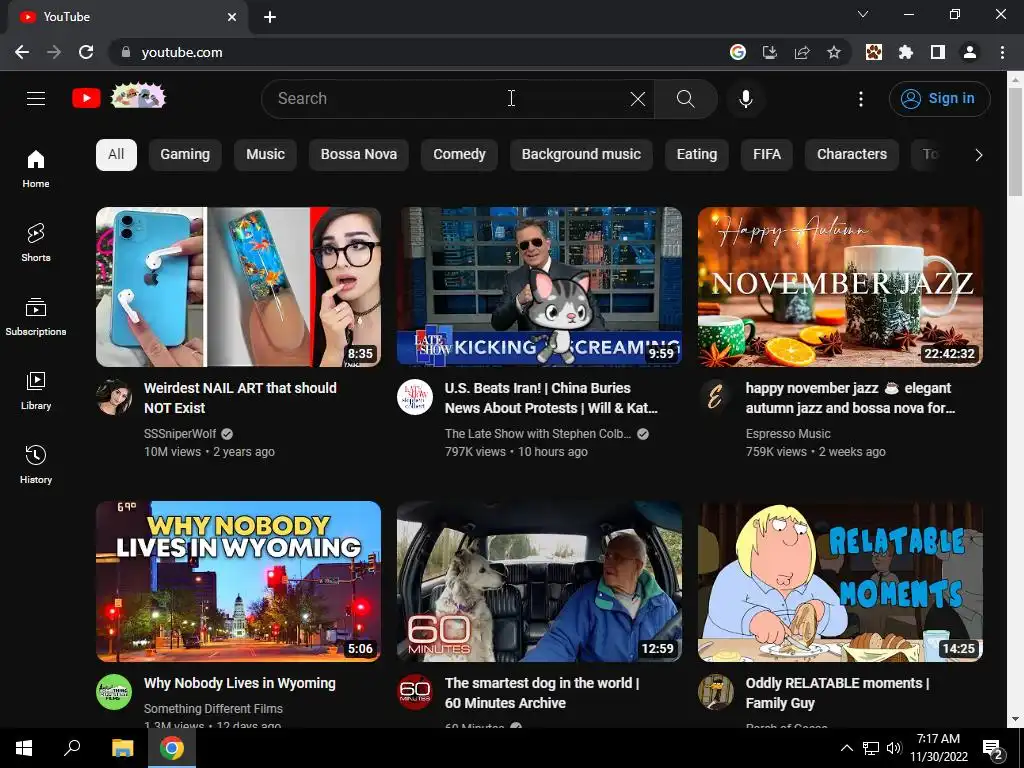Select the Background music chip
Screen dimensions: 1024x768
point(581,155)
